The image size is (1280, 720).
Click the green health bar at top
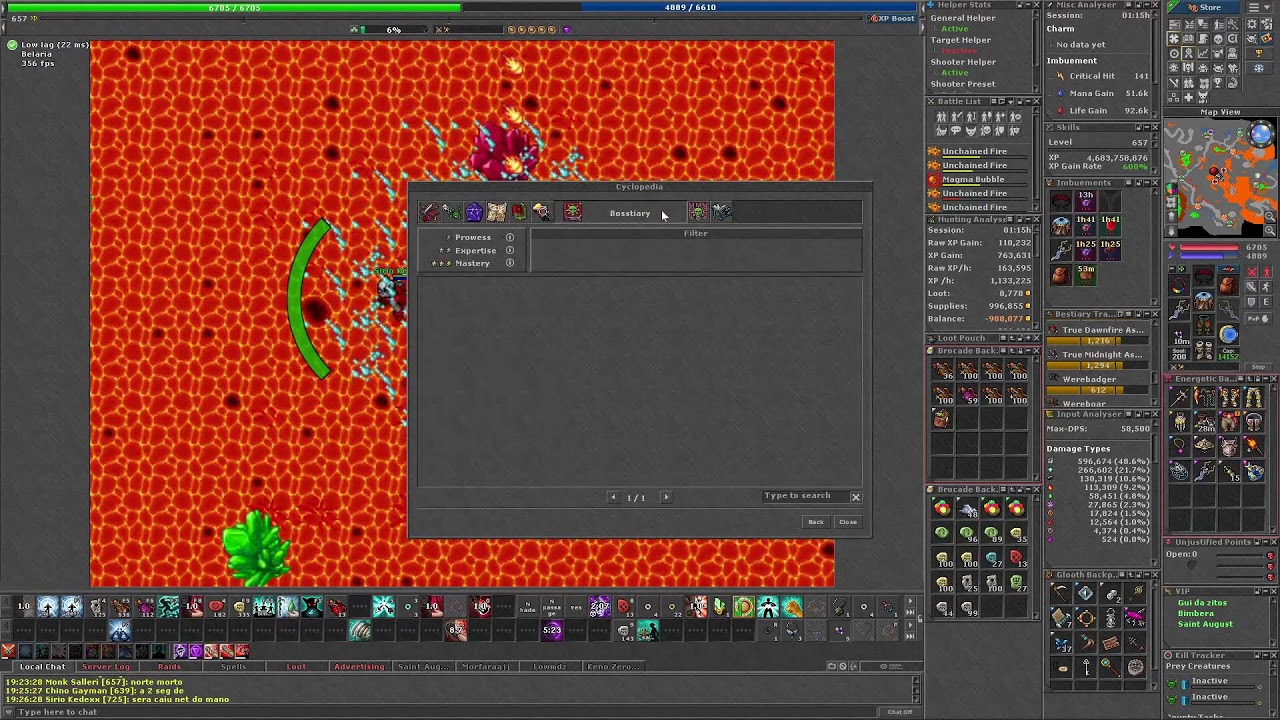pyautogui.click(x=234, y=7)
